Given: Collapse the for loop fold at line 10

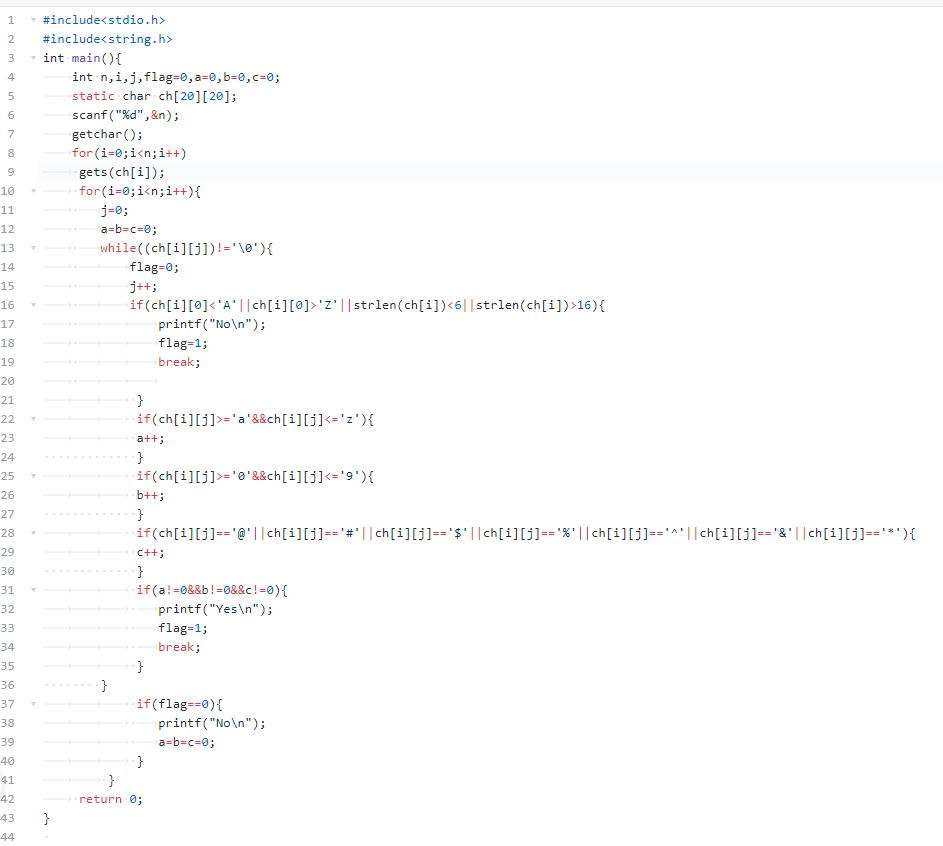Looking at the screenshot, I should click(34, 191).
